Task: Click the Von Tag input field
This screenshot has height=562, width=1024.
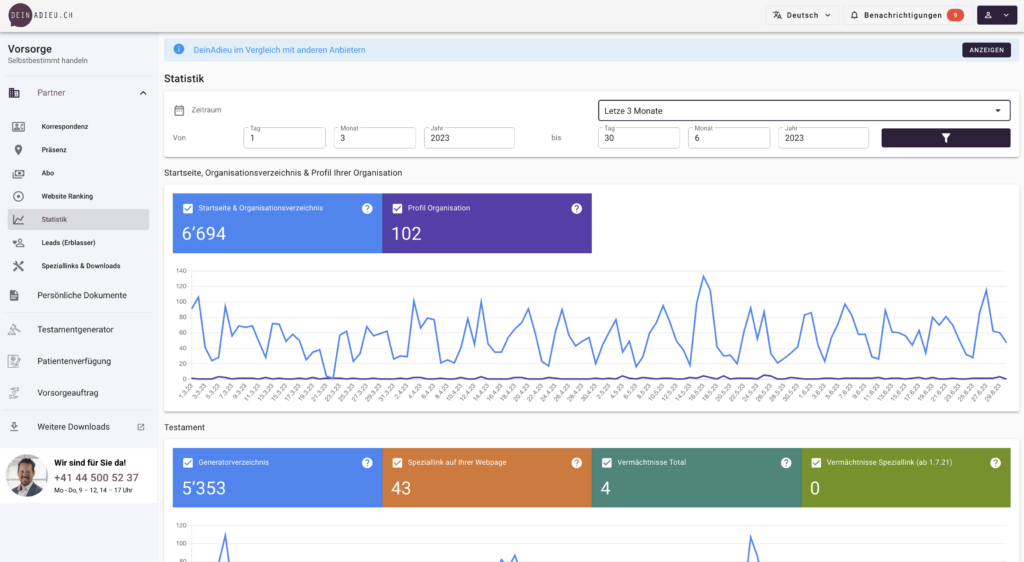Action: pyautogui.click(x=284, y=138)
